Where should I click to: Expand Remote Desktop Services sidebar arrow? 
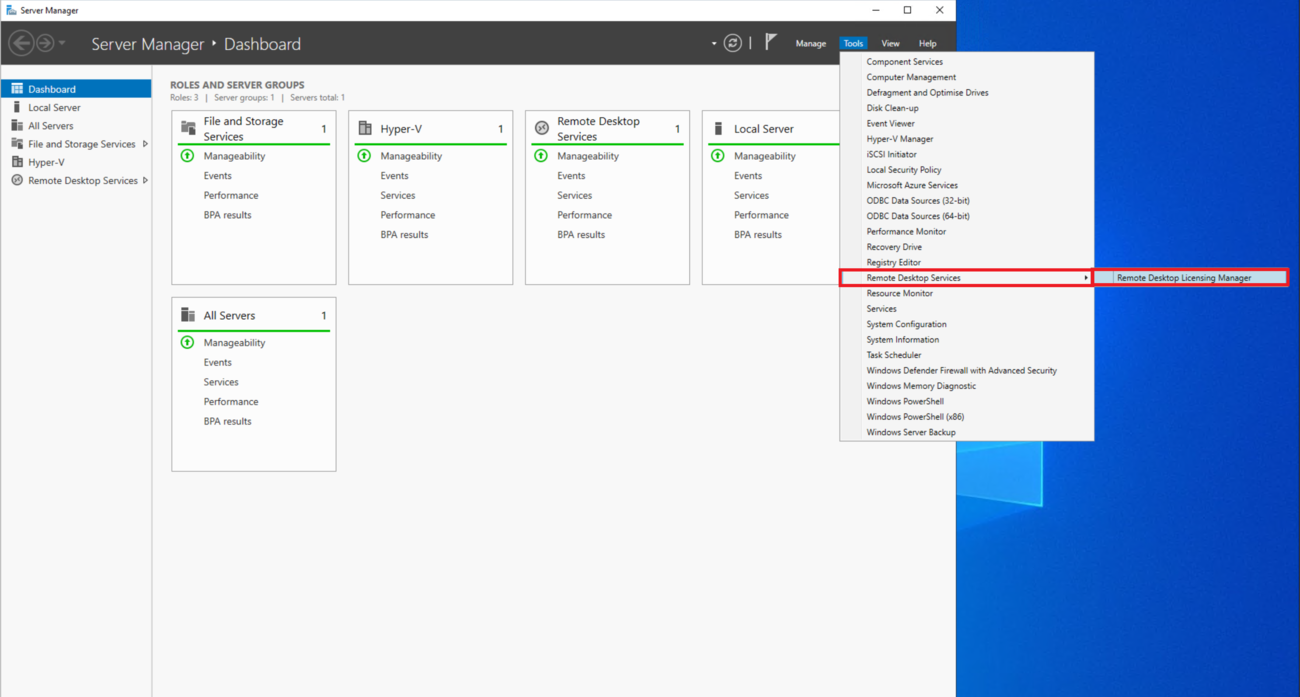(146, 181)
